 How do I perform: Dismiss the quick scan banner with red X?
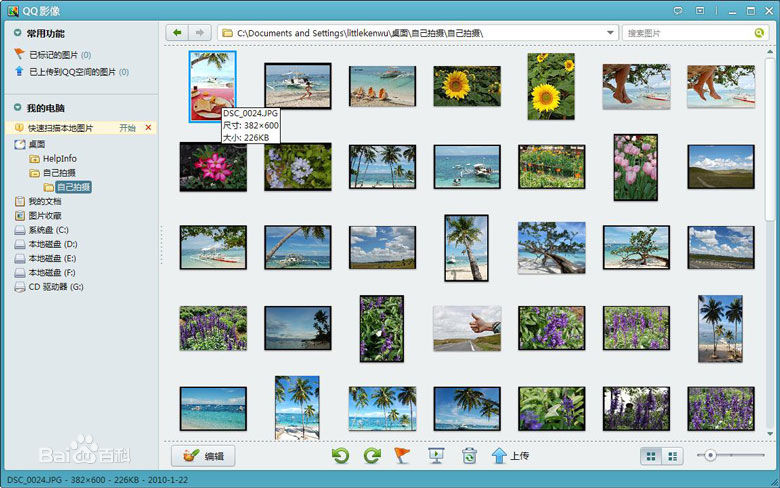149,128
